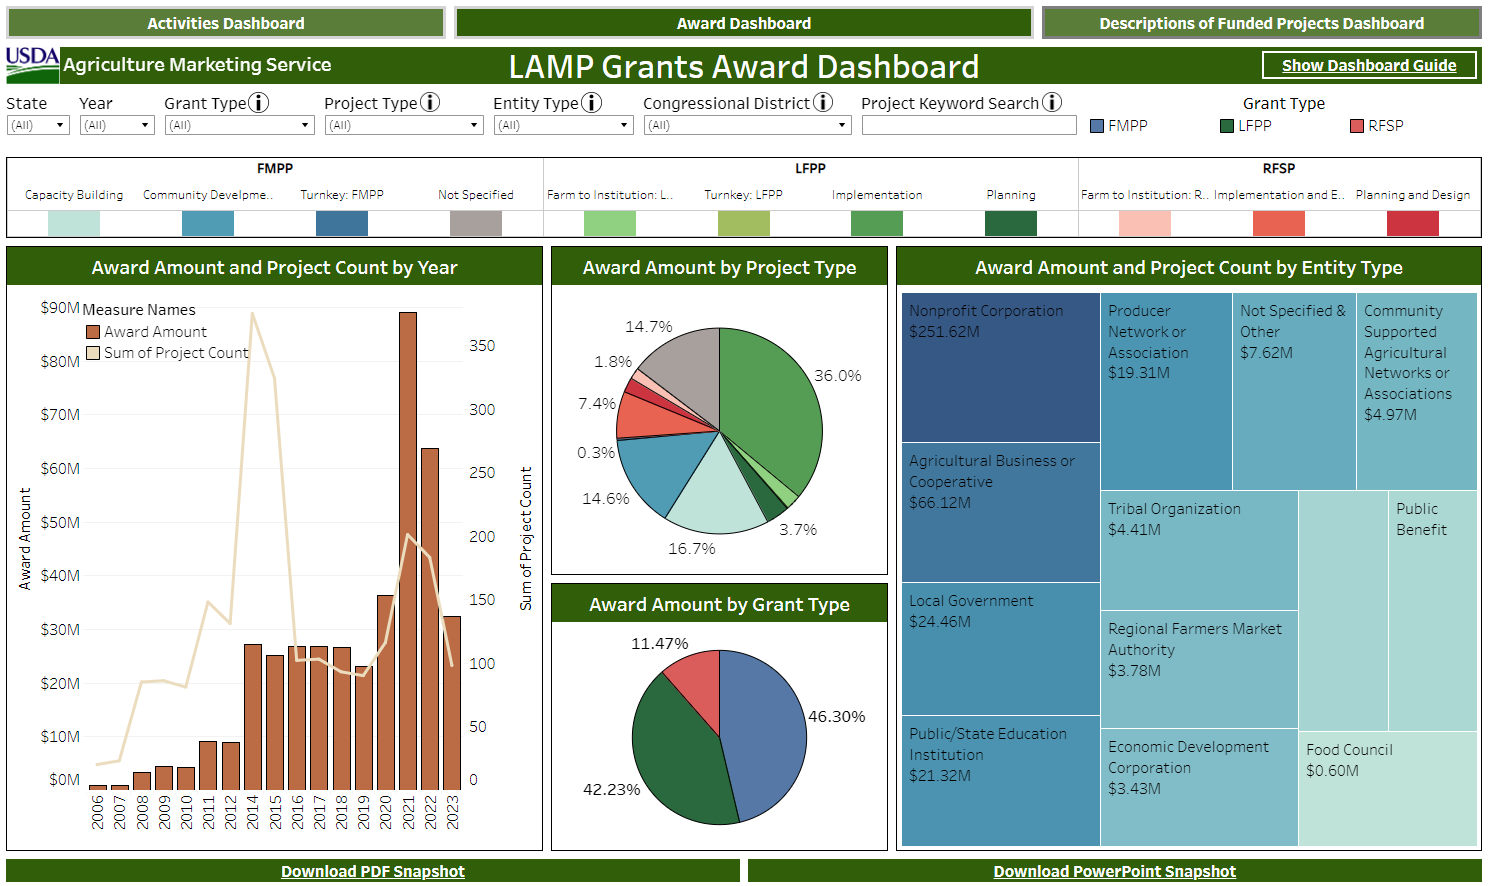1491x886 pixels.
Task: Select the 2014 award amount bar
Action: pyautogui.click(x=253, y=717)
